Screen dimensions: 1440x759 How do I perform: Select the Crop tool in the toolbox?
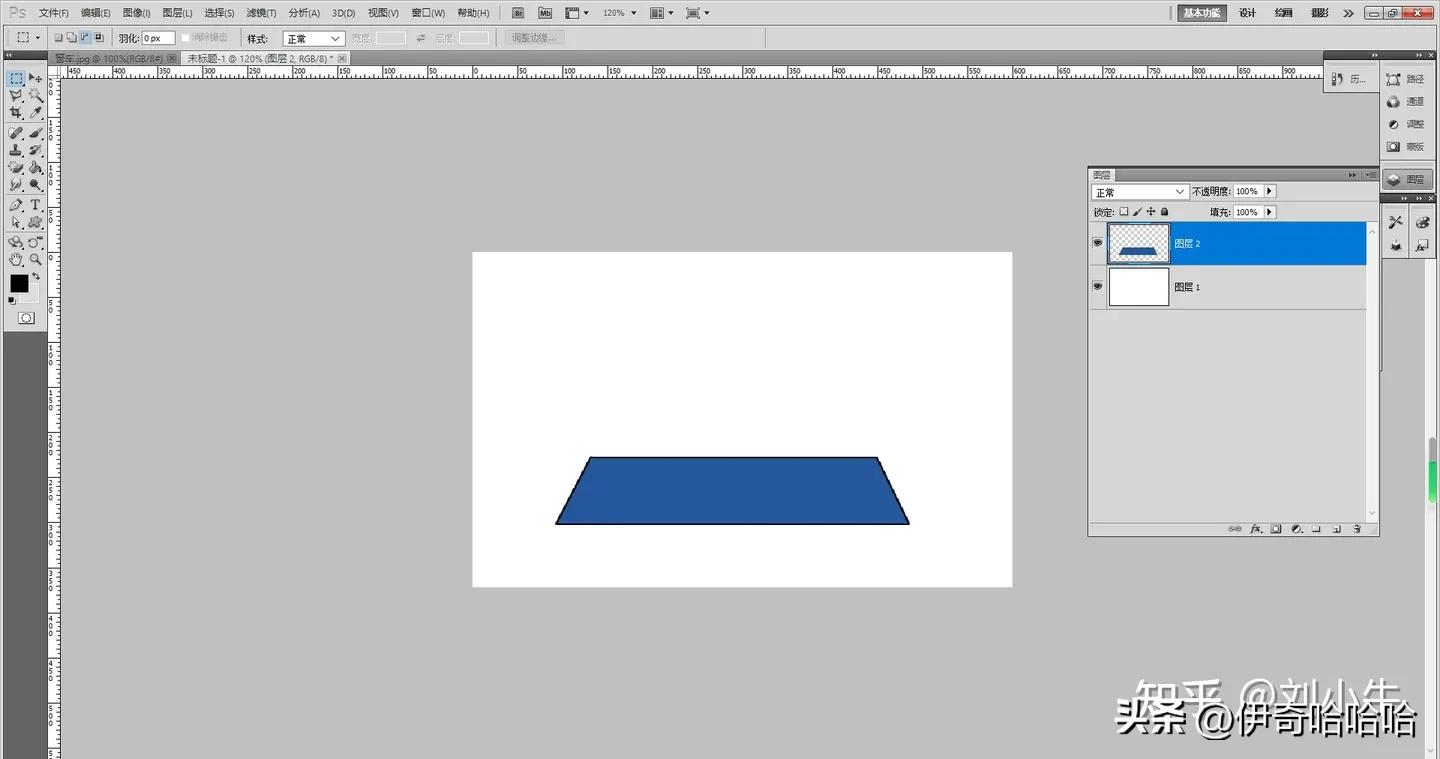(x=16, y=113)
